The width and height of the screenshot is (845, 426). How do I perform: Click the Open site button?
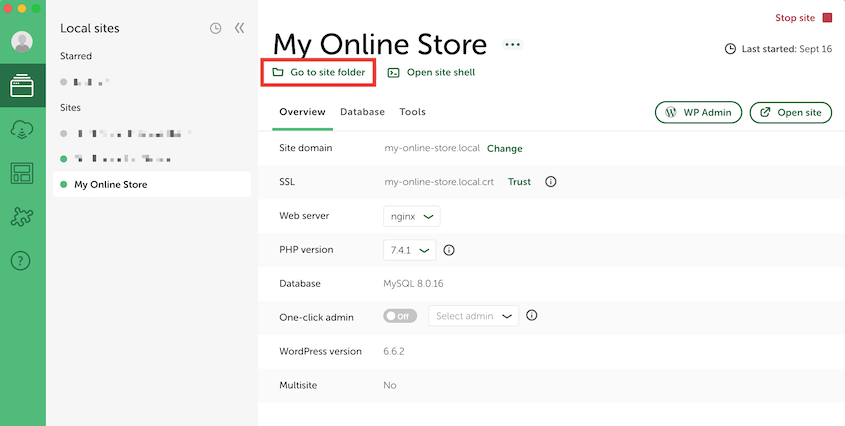point(791,113)
